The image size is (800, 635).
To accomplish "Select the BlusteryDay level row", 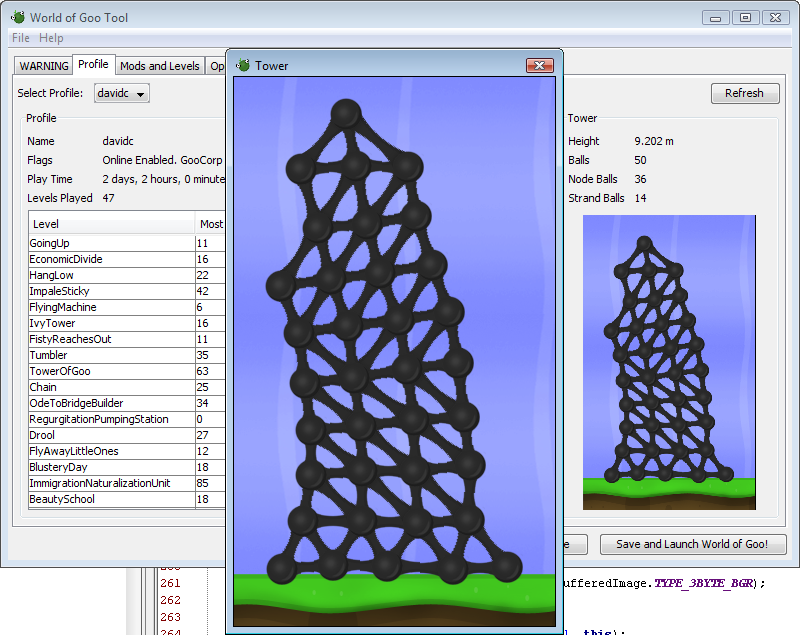I will (127, 467).
